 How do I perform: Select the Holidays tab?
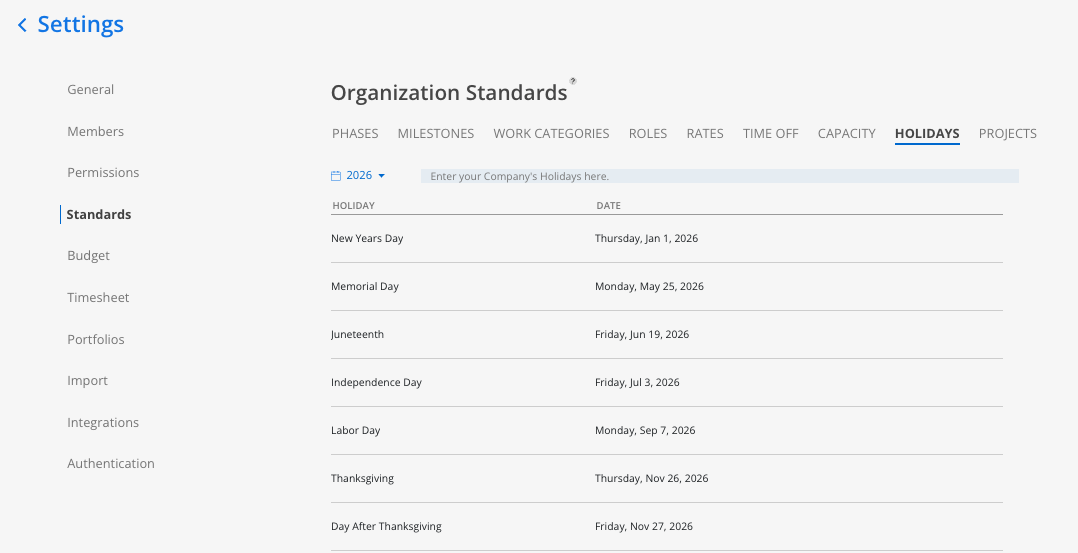pos(927,133)
